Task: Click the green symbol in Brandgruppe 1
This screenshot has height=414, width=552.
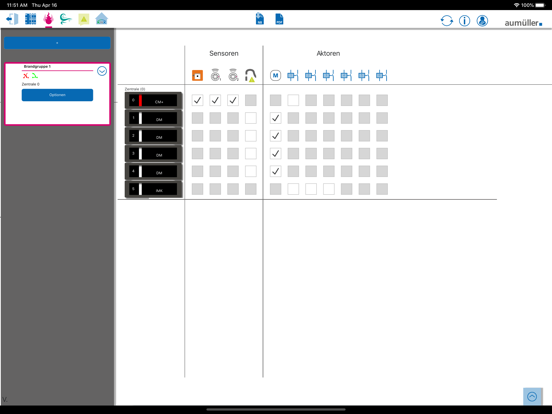Action: tap(34, 76)
